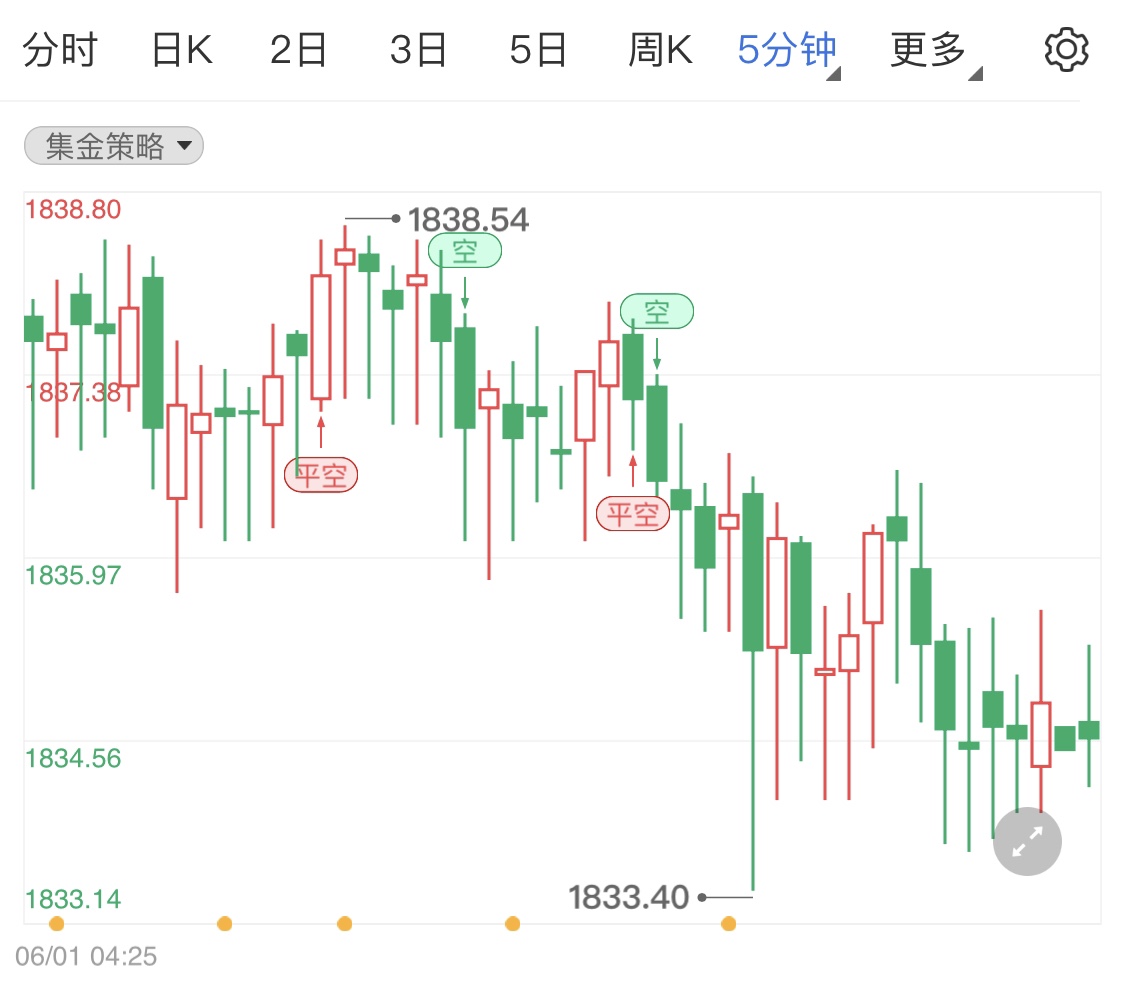Click the left red 平空 signal badge
This screenshot has width=1125, height=988.
click(320, 475)
